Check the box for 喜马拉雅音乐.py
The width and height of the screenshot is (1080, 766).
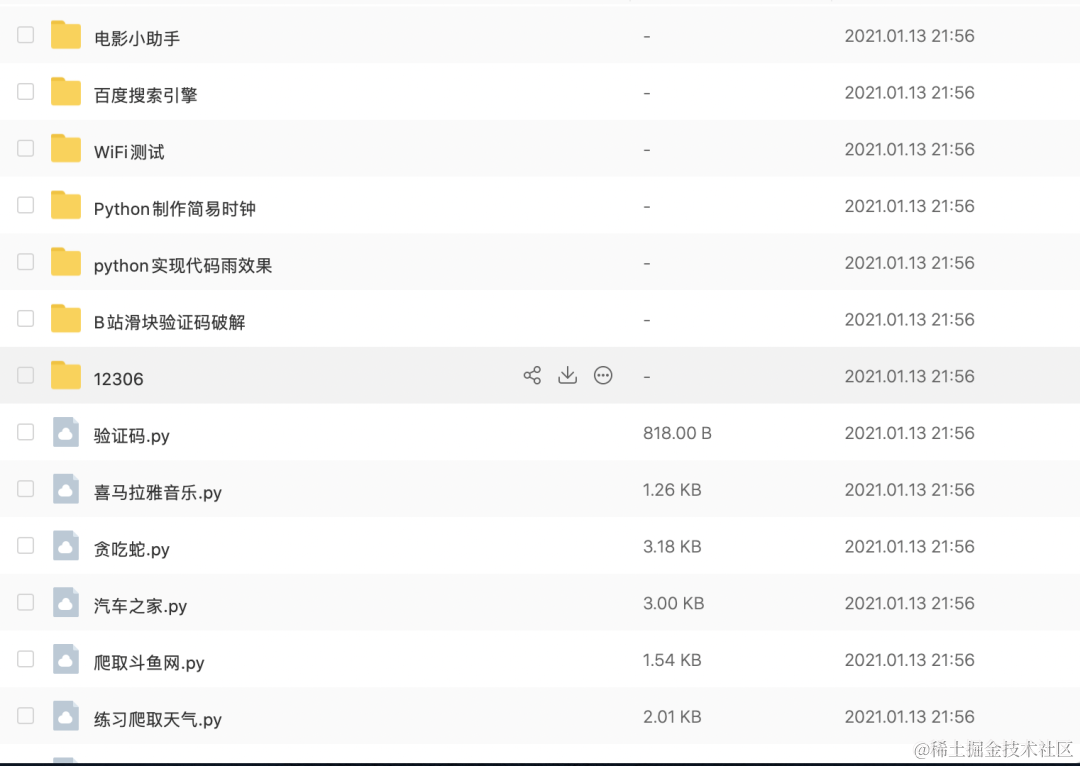25,488
